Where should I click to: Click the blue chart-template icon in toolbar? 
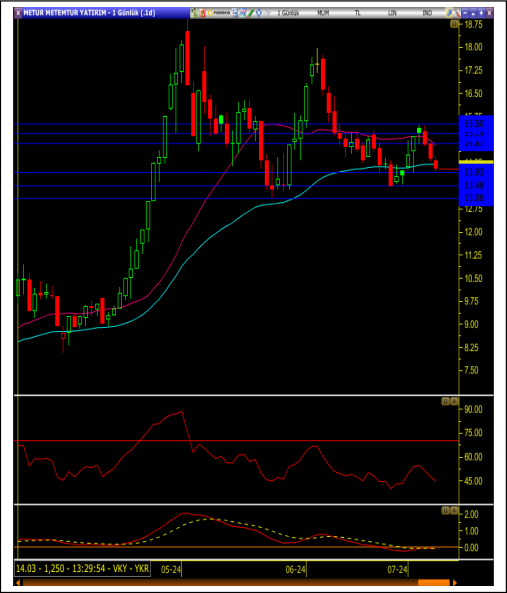[x=235, y=13]
